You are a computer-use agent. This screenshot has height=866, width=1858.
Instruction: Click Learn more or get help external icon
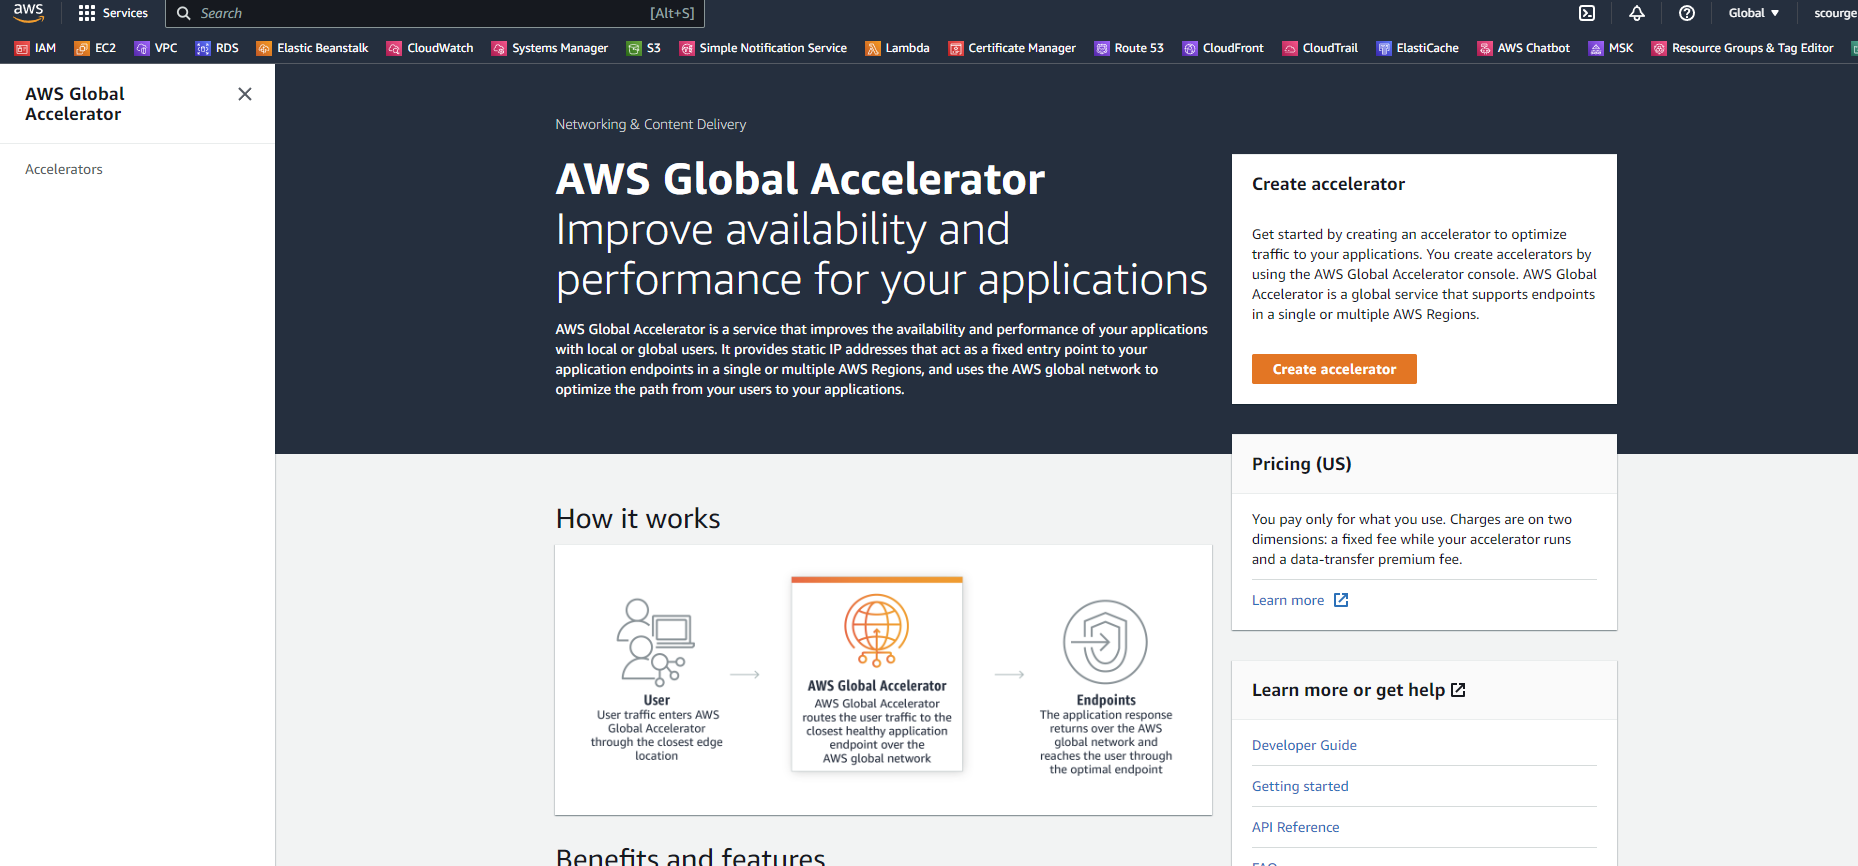click(x=1458, y=690)
